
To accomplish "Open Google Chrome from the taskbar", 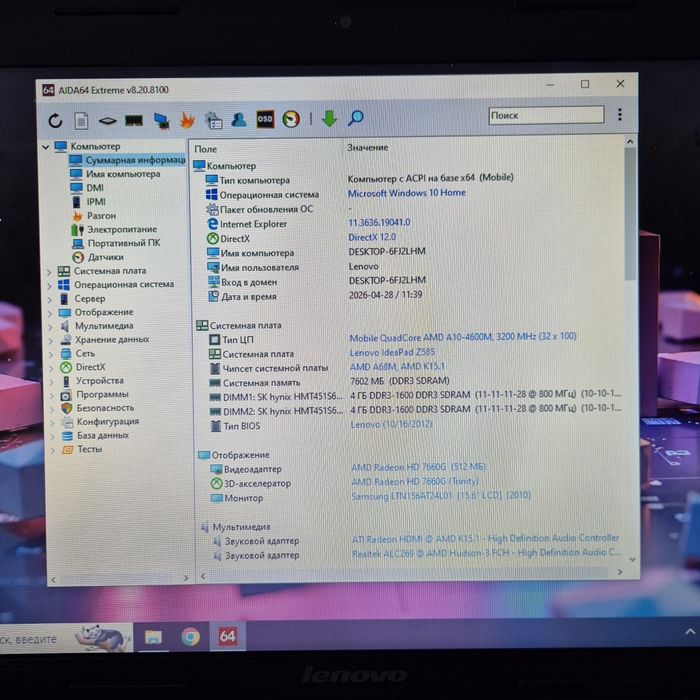I will pos(191,637).
